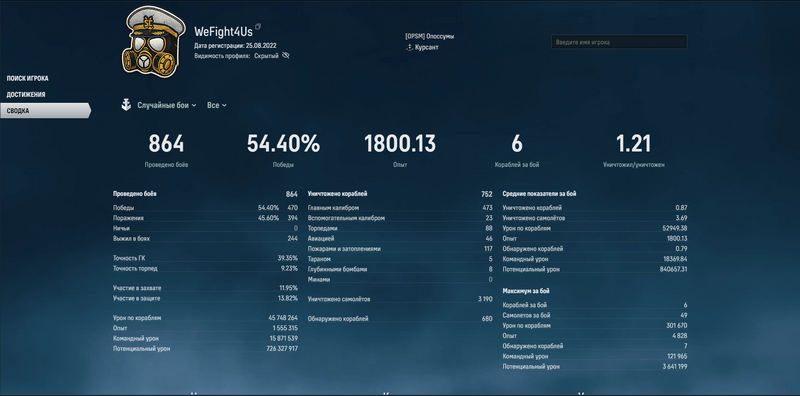Click the max team damage 121 965
Screen dimensions: 800x396
tap(677, 356)
